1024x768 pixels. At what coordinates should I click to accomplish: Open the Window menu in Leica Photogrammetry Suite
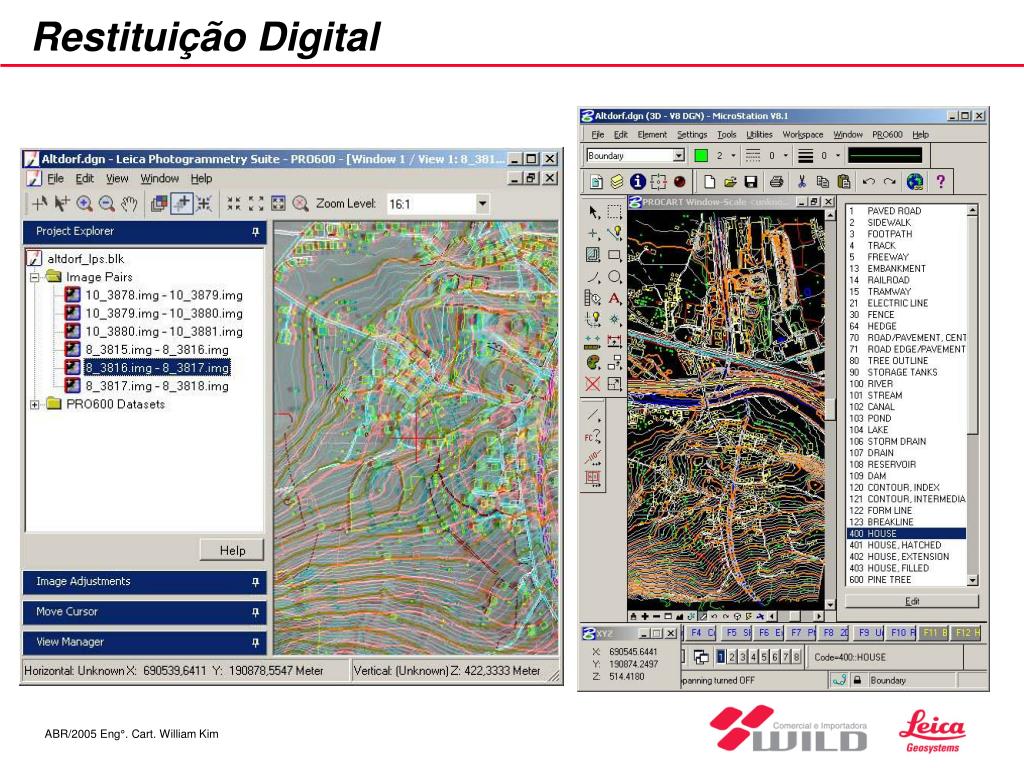pyautogui.click(x=159, y=178)
